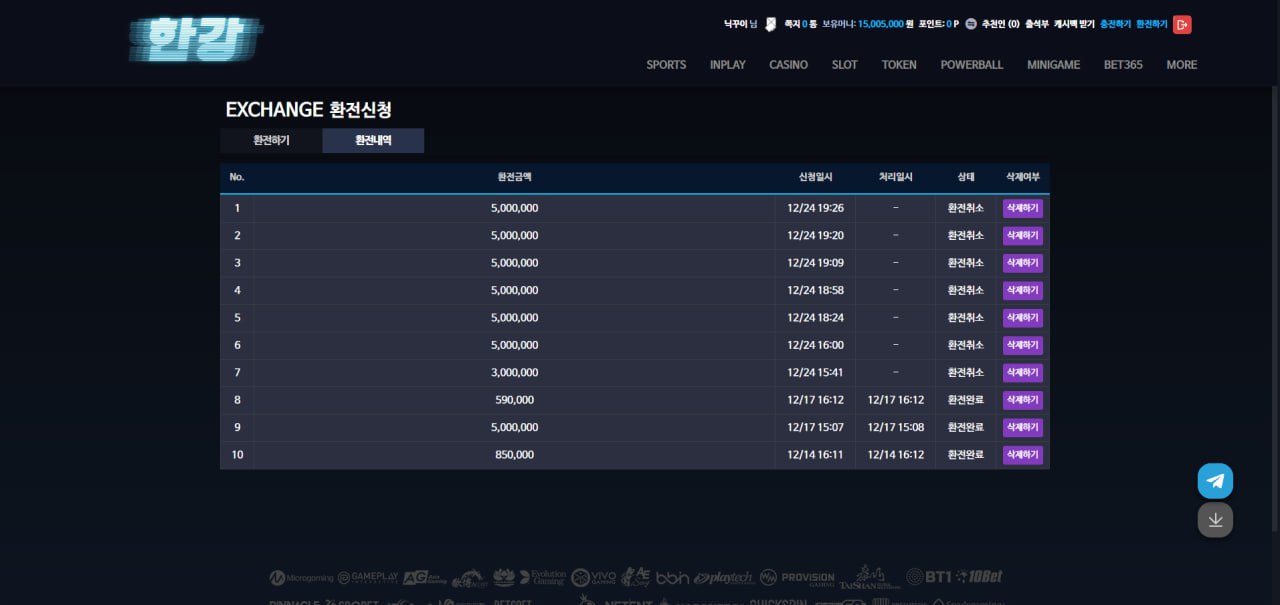Click 삭제하기 for row 1 withdrawal
This screenshot has height=605, width=1280.
coord(1022,208)
